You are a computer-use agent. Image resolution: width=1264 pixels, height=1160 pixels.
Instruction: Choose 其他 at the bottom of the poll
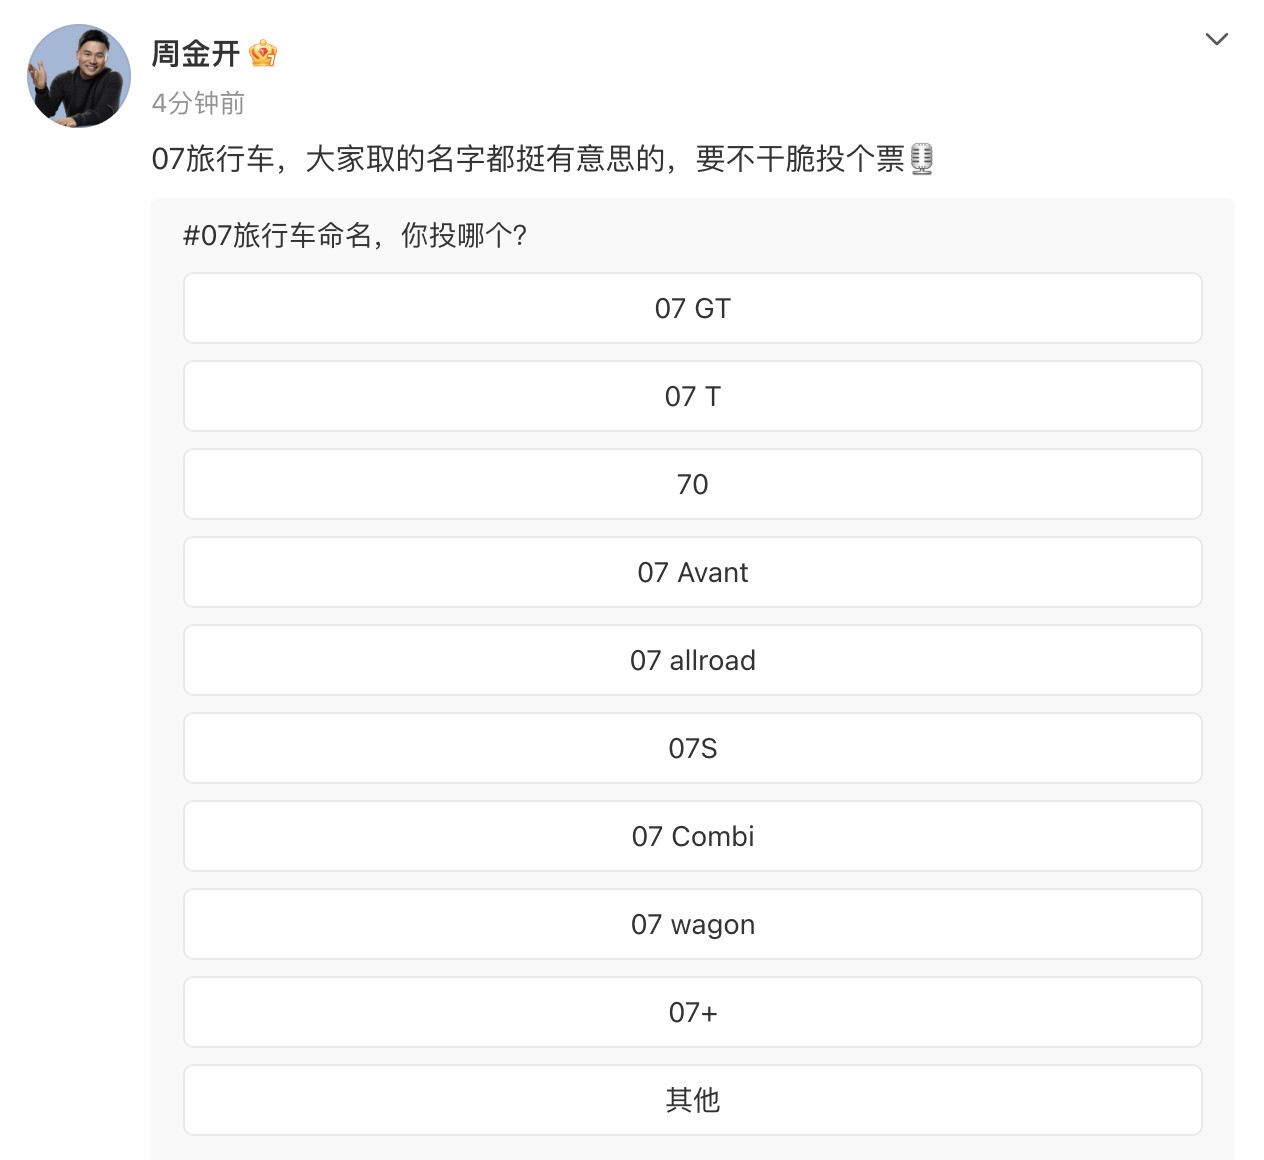692,1100
